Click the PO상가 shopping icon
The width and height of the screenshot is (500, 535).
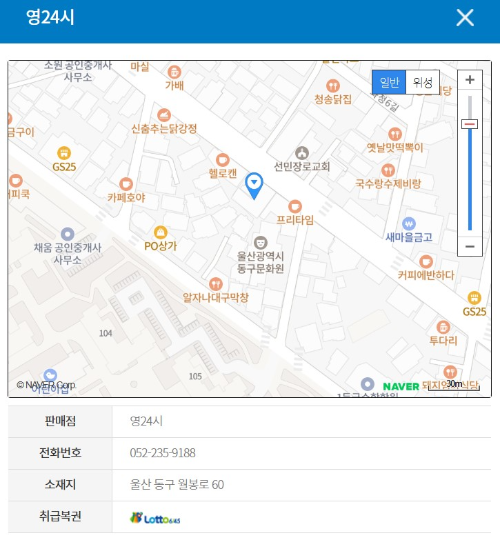click(160, 232)
